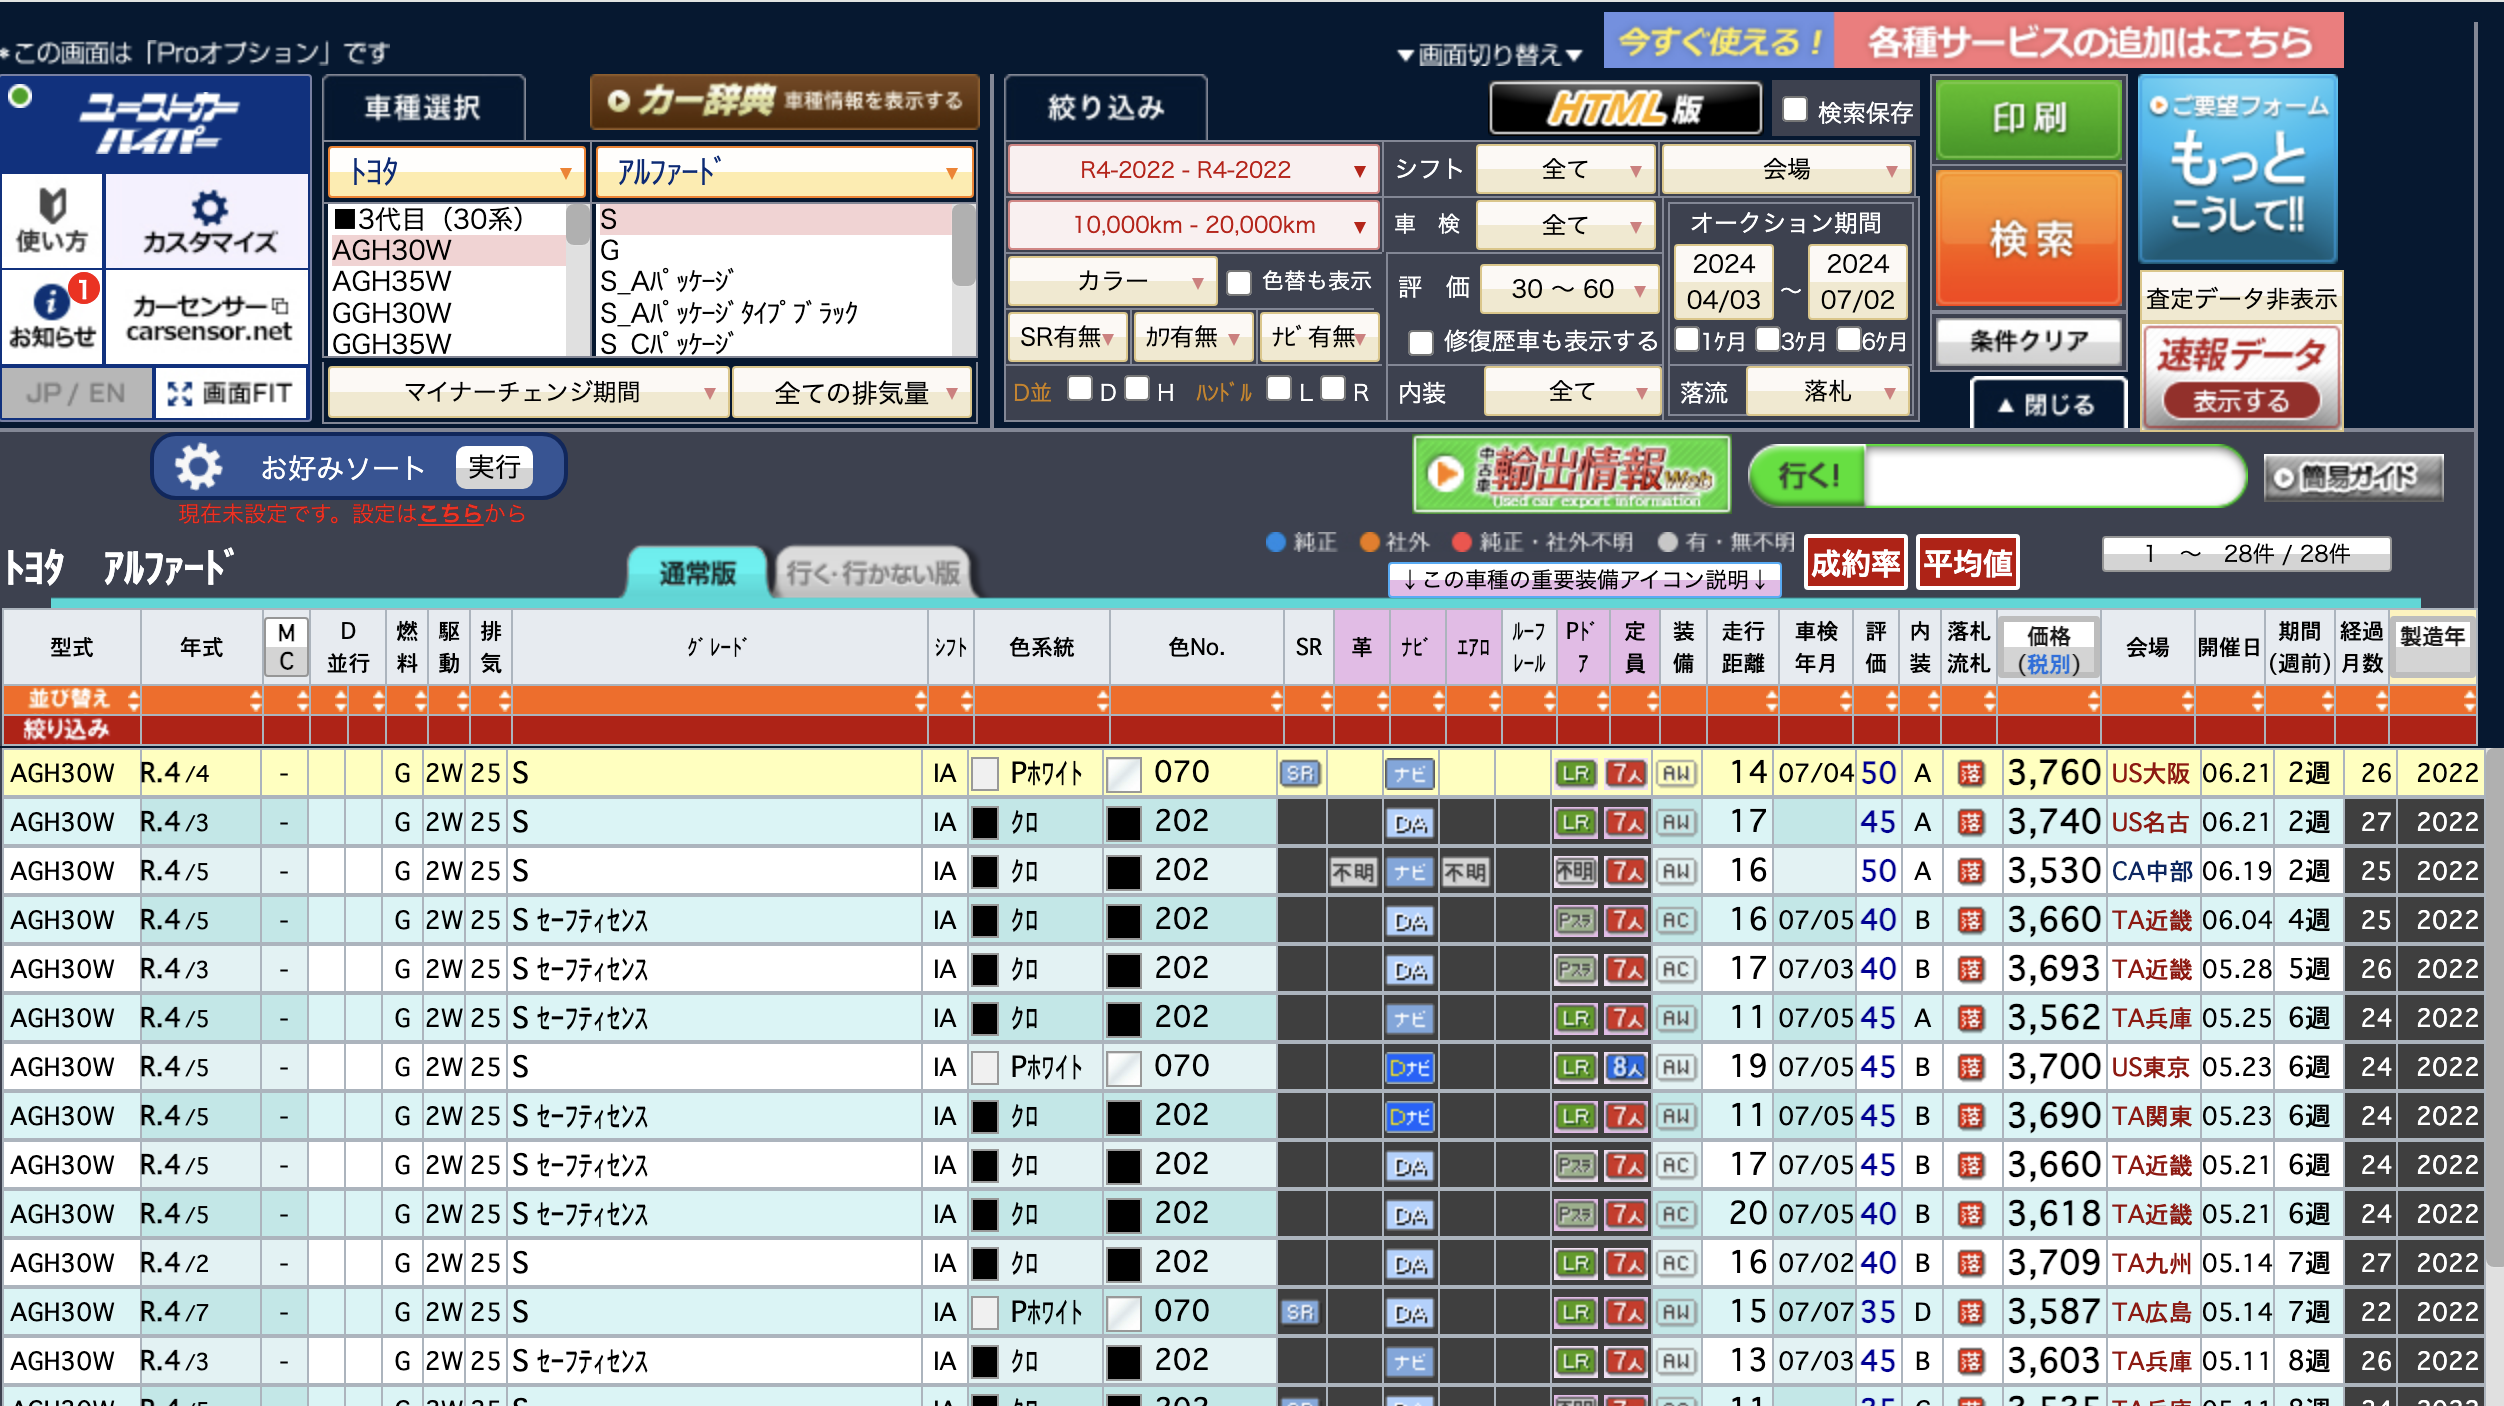The image size is (2504, 1406).
Task: Click the DA badge in the 3,587 row
Action: click(x=1410, y=1312)
